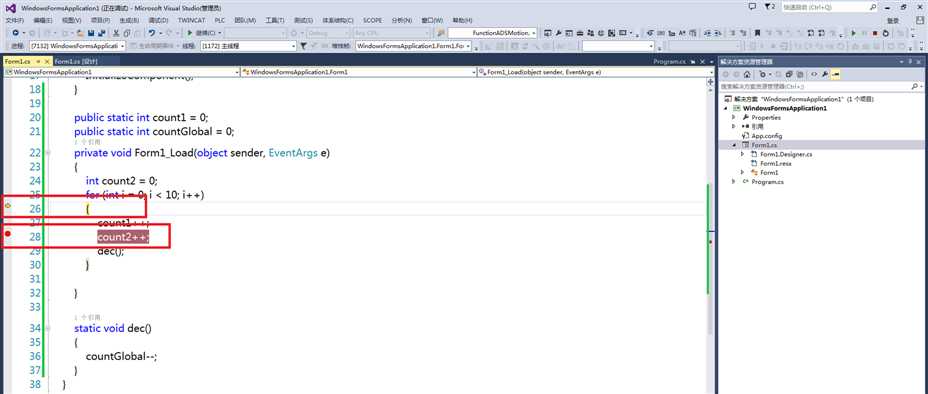Screen dimensions: 928x394
Task: Expand the Properties node in Solution Explorer
Action: (x=734, y=117)
